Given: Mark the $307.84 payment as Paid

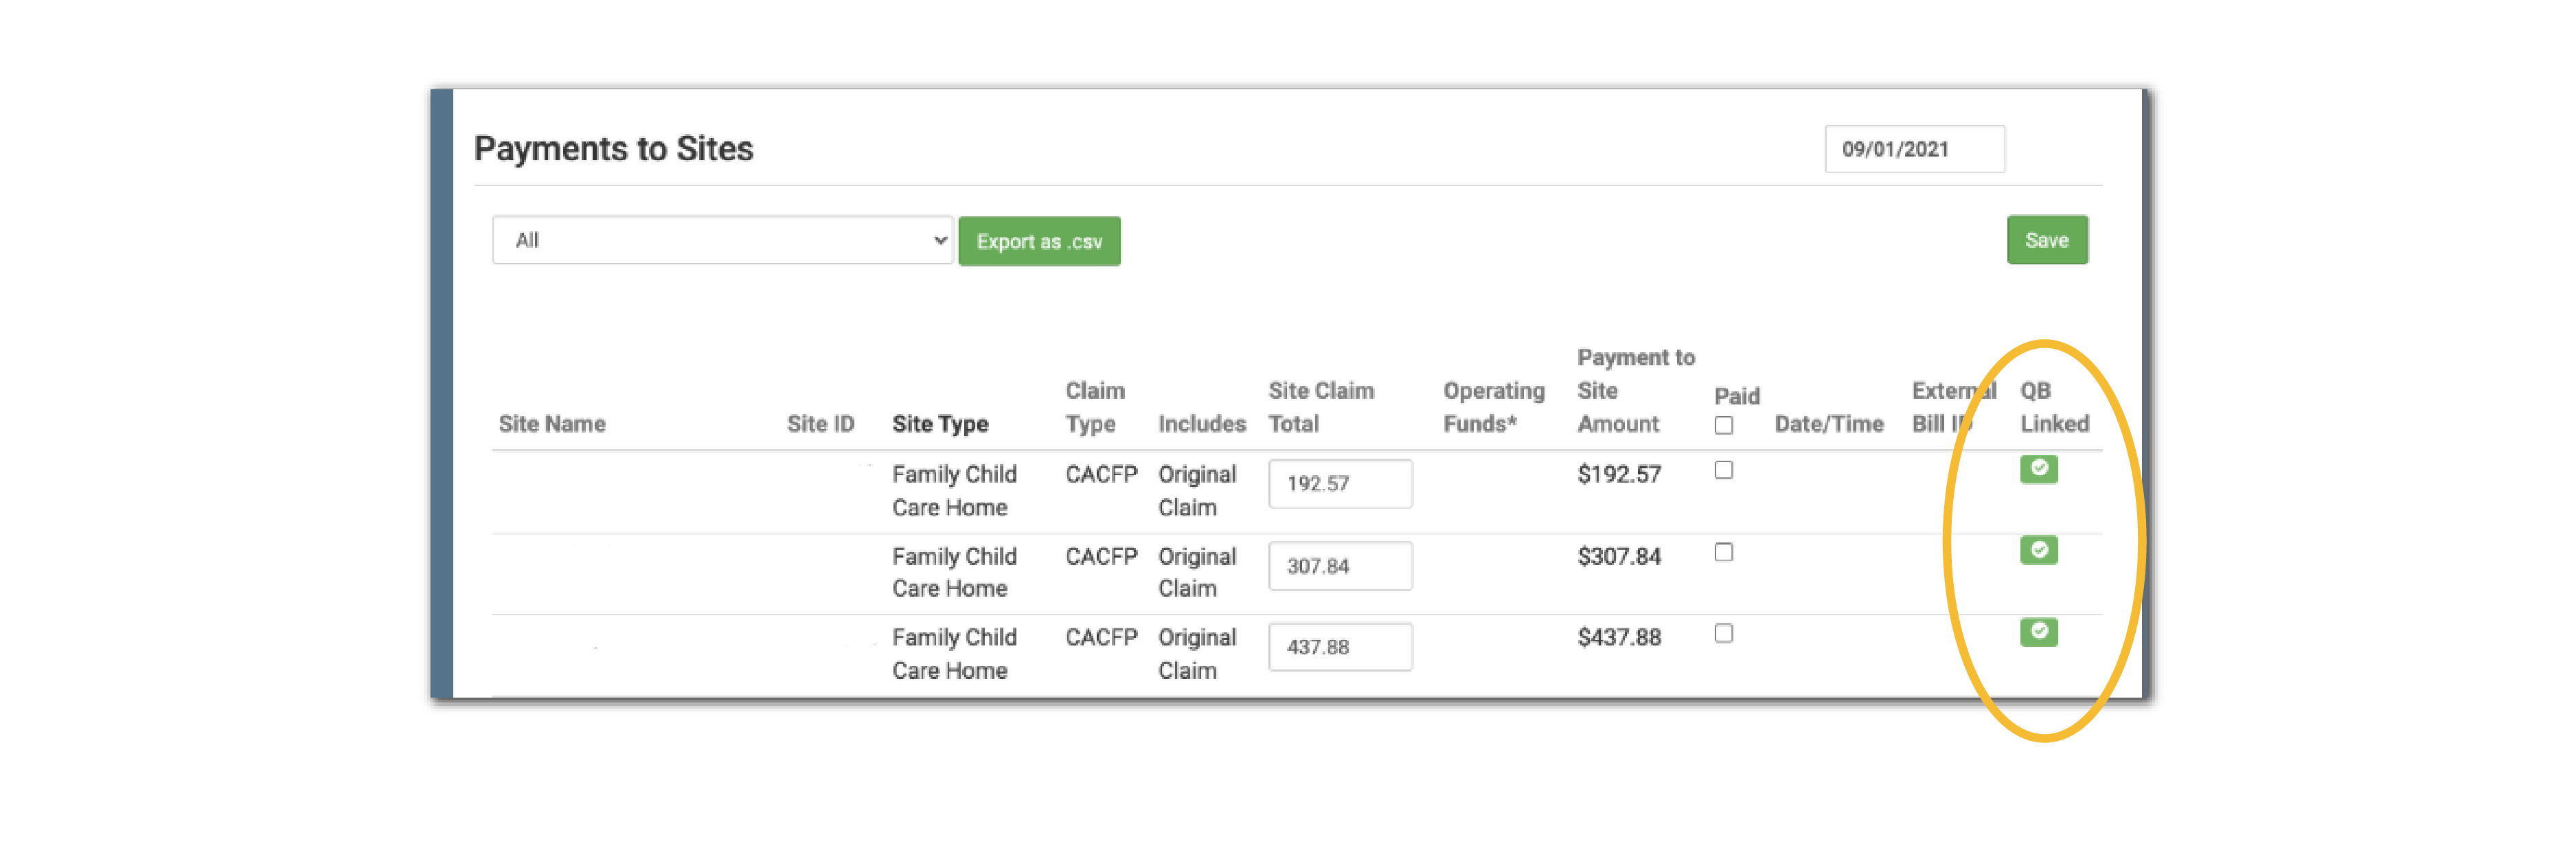Looking at the screenshot, I should 1723,552.
